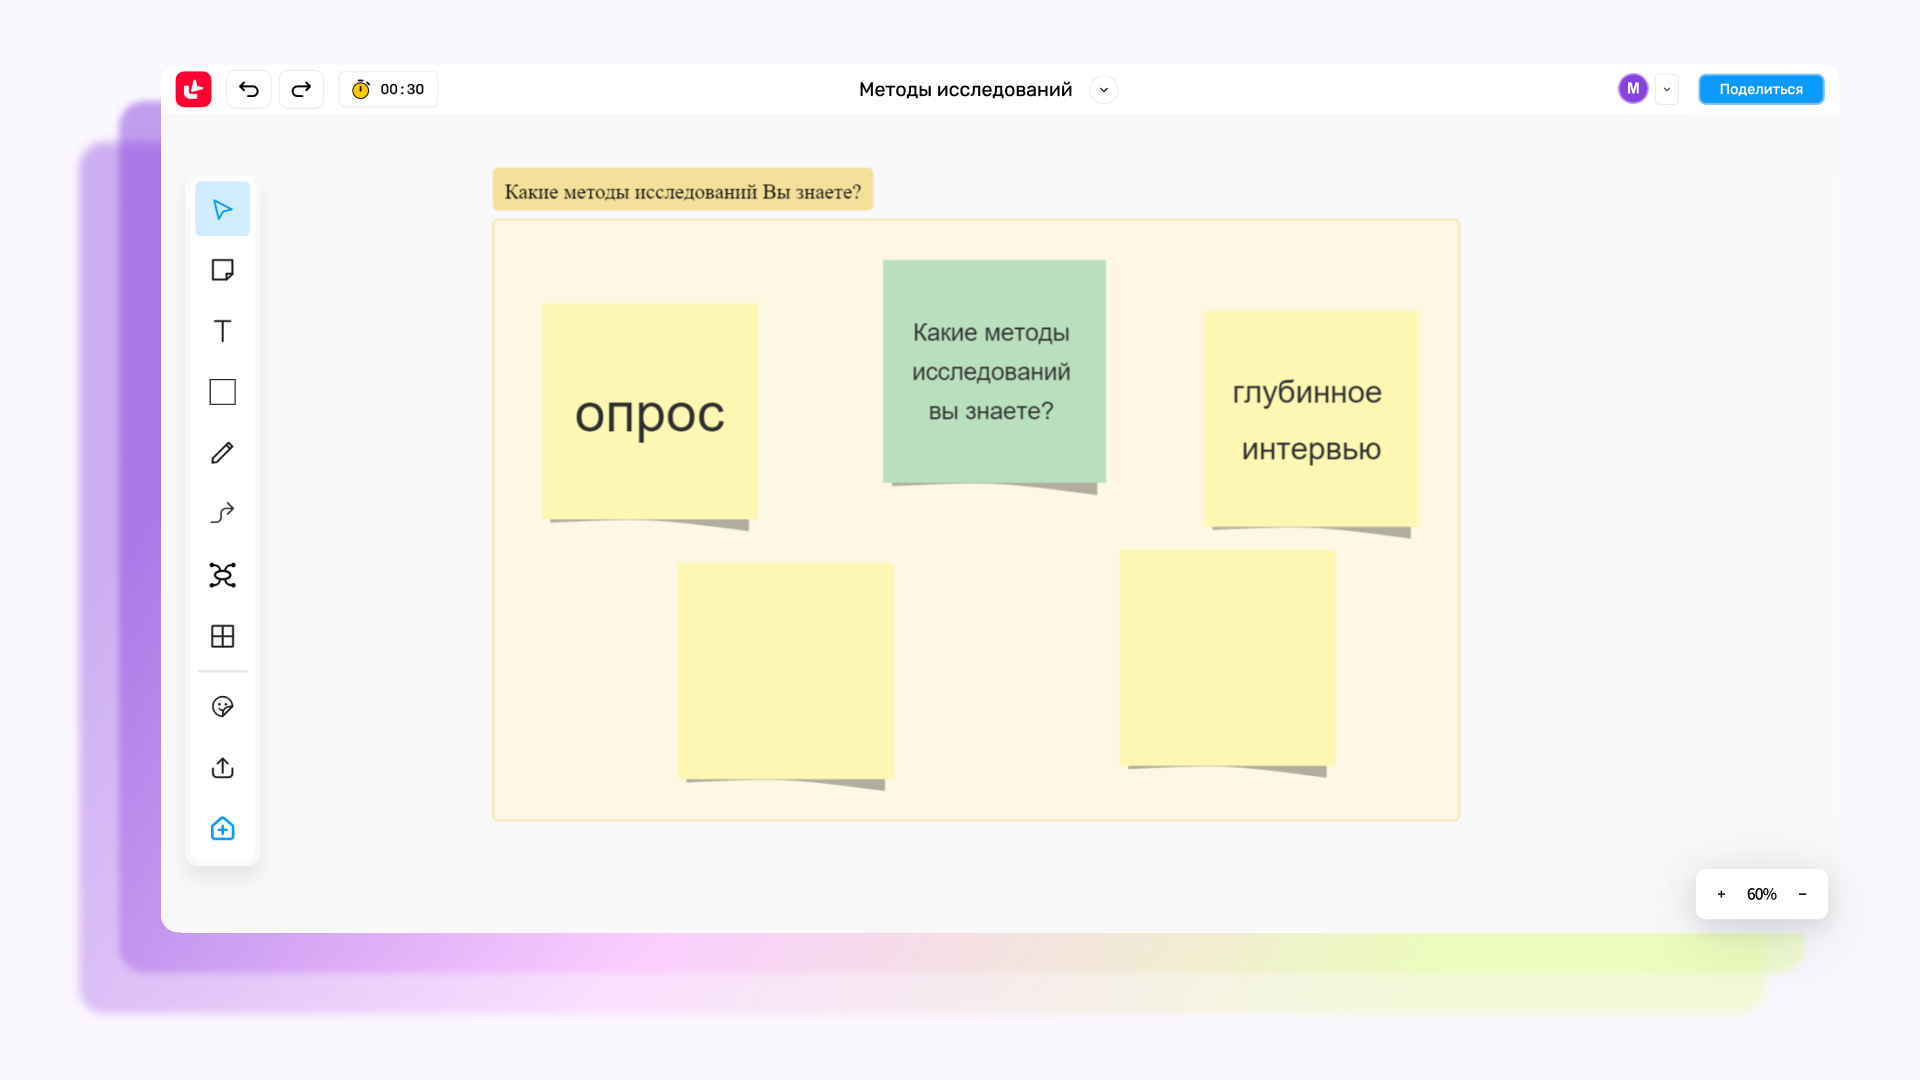Open the 00:30 timer
The image size is (1920, 1080).
point(388,90)
